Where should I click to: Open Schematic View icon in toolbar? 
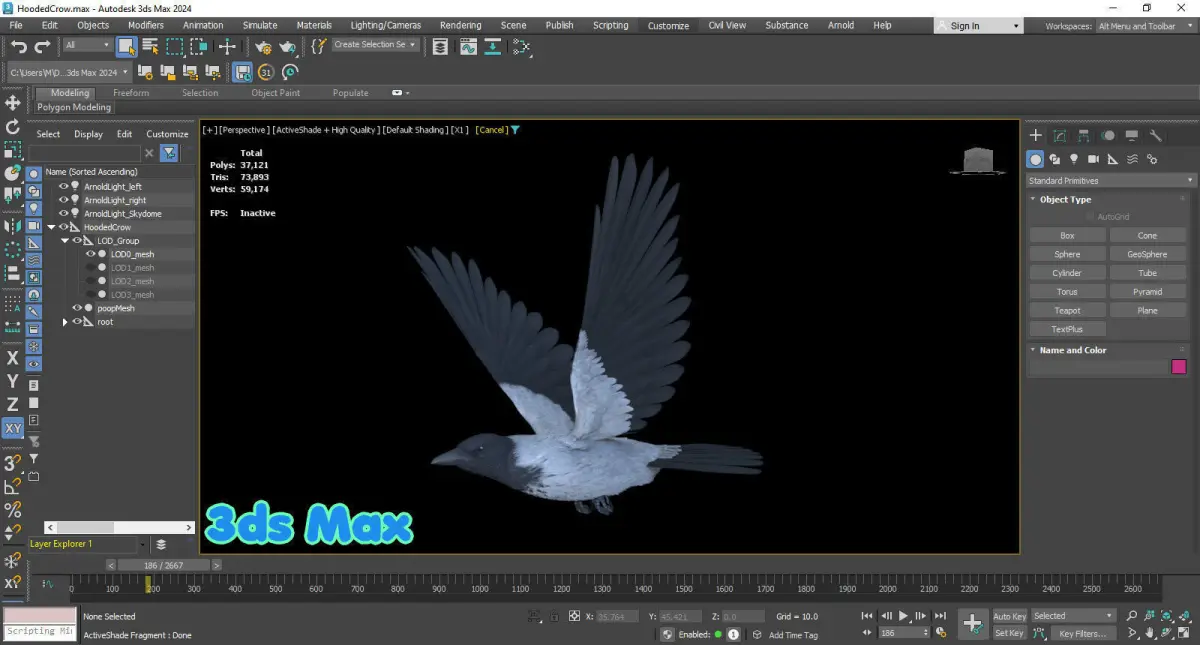pyautogui.click(x=520, y=46)
